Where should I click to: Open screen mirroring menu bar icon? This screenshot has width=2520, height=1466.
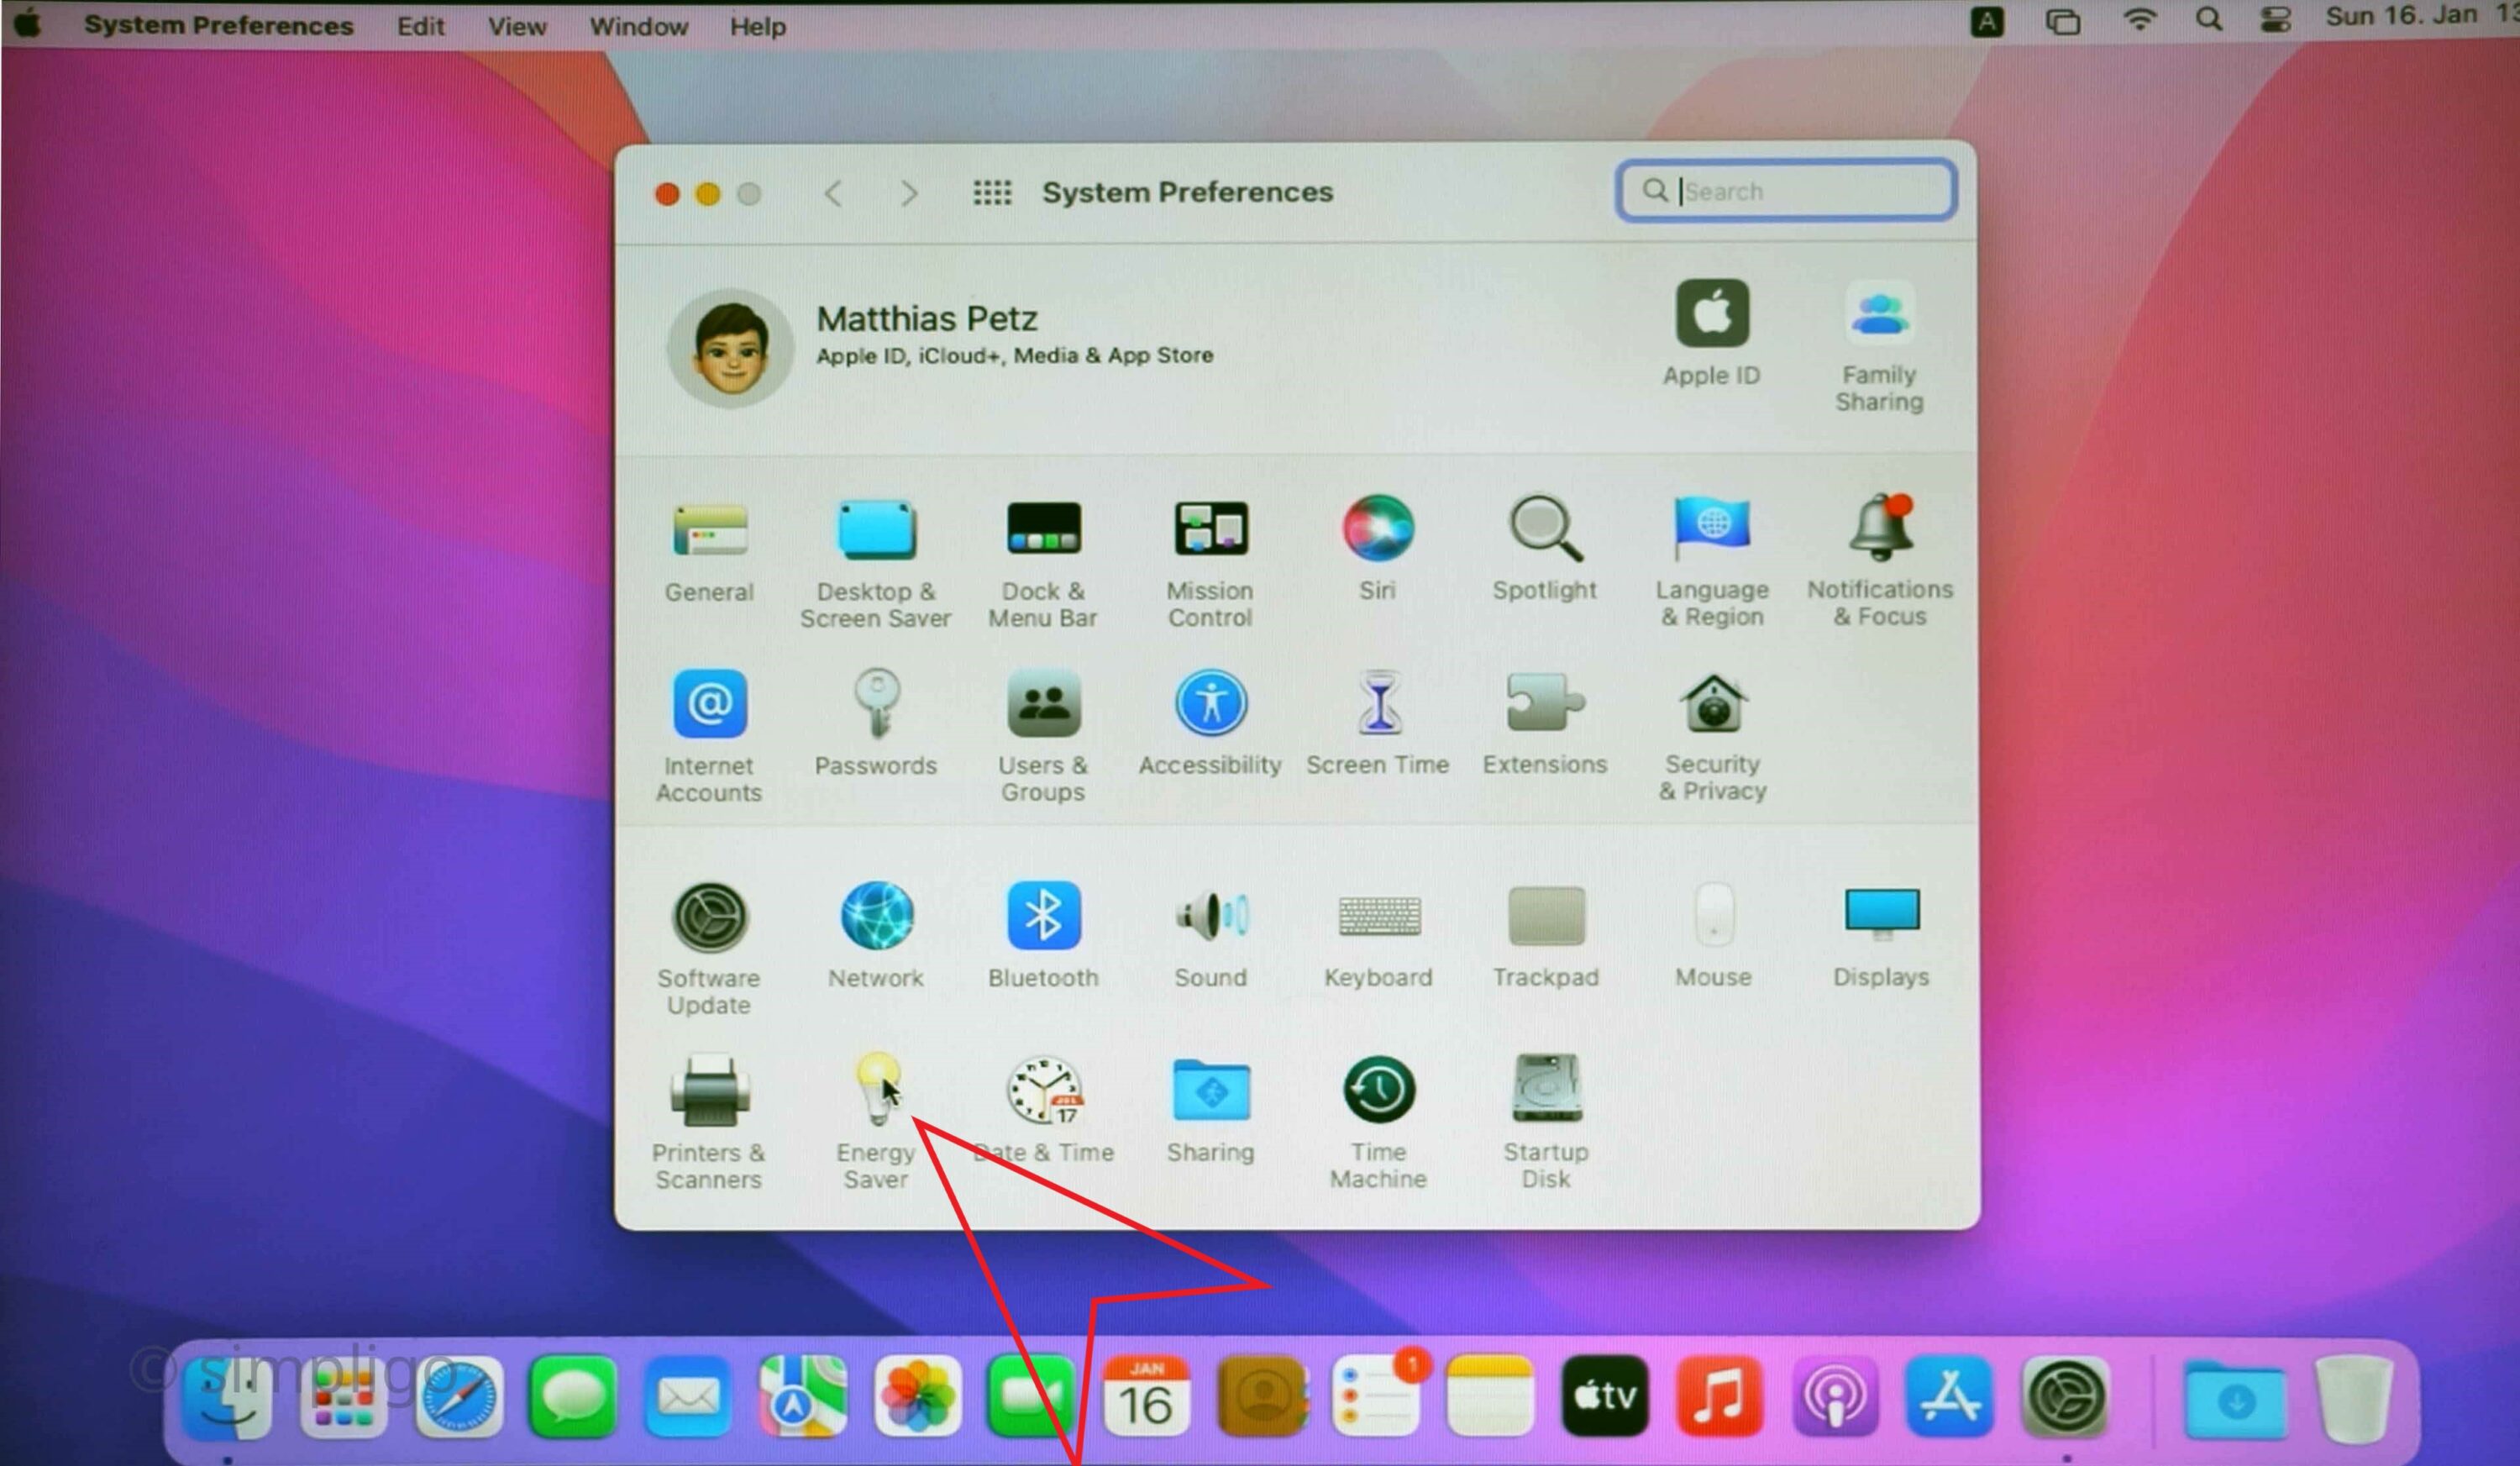click(x=2062, y=21)
